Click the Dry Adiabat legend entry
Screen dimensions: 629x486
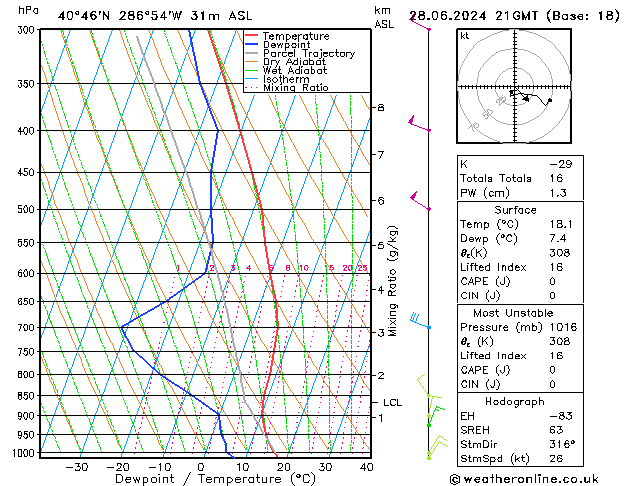coord(286,62)
